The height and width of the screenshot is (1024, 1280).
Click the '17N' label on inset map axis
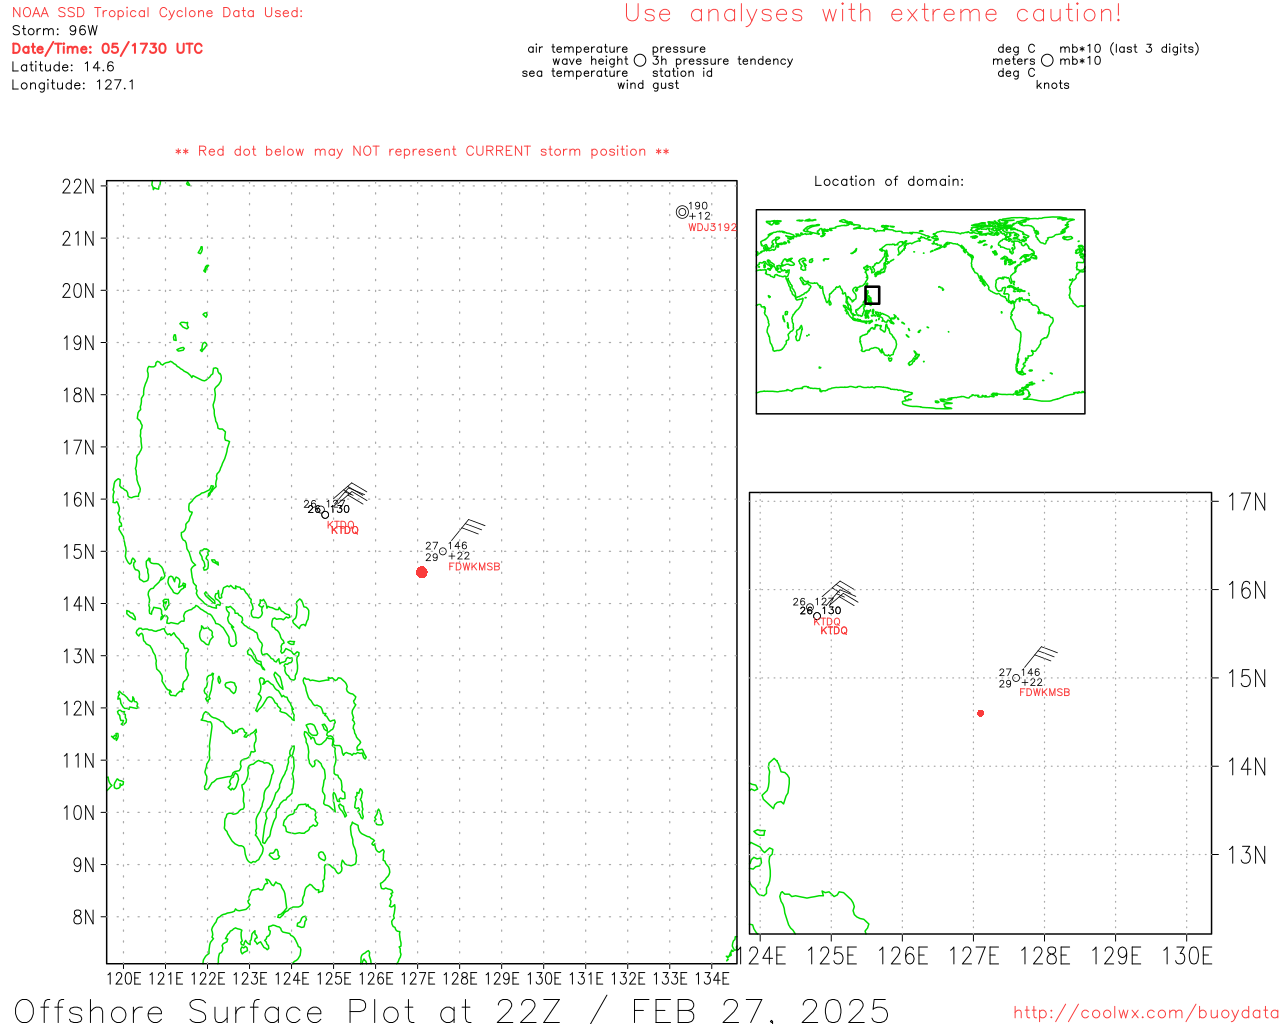pos(1247,502)
